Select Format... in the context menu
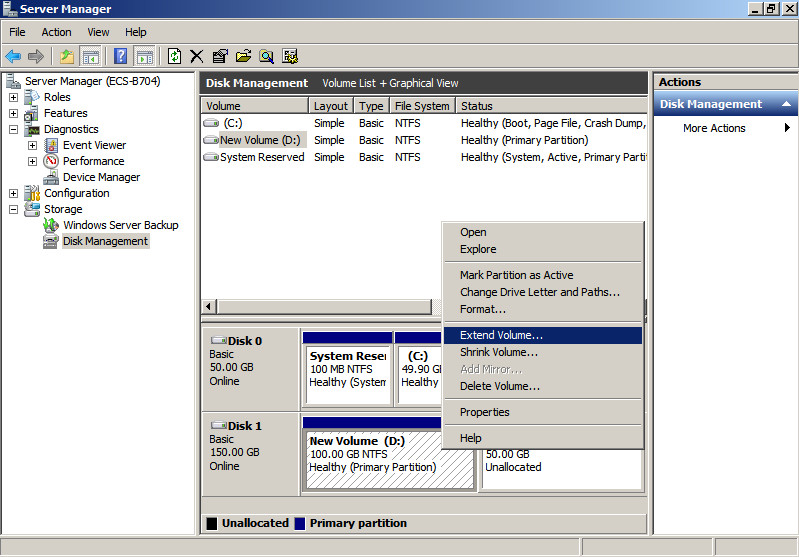The width and height of the screenshot is (799, 557). [x=543, y=309]
